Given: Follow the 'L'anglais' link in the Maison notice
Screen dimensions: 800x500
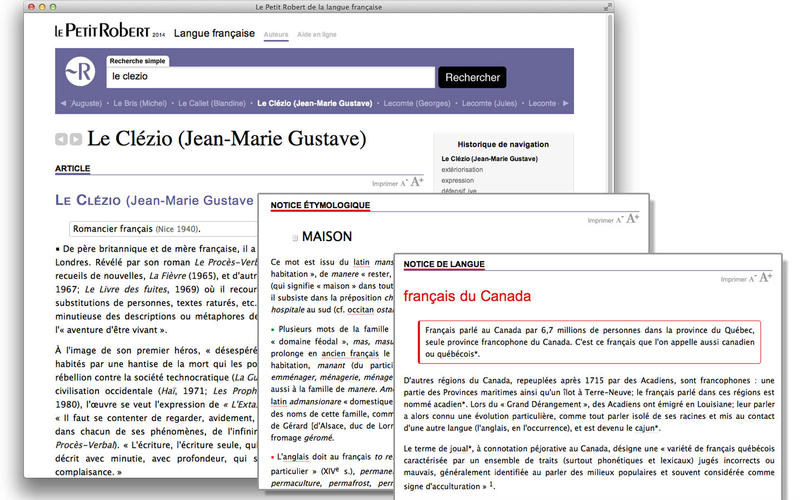Looking at the screenshot, I should (x=294, y=457).
